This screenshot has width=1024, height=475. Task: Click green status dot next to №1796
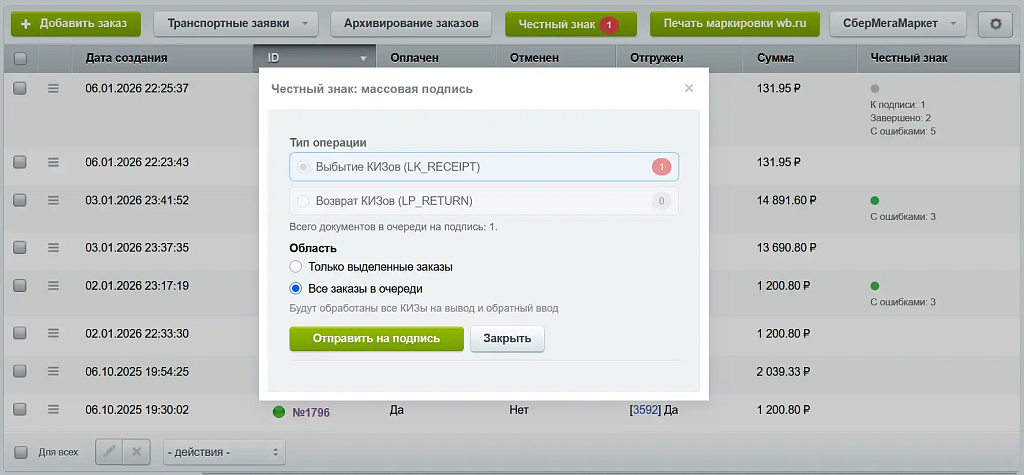point(279,412)
